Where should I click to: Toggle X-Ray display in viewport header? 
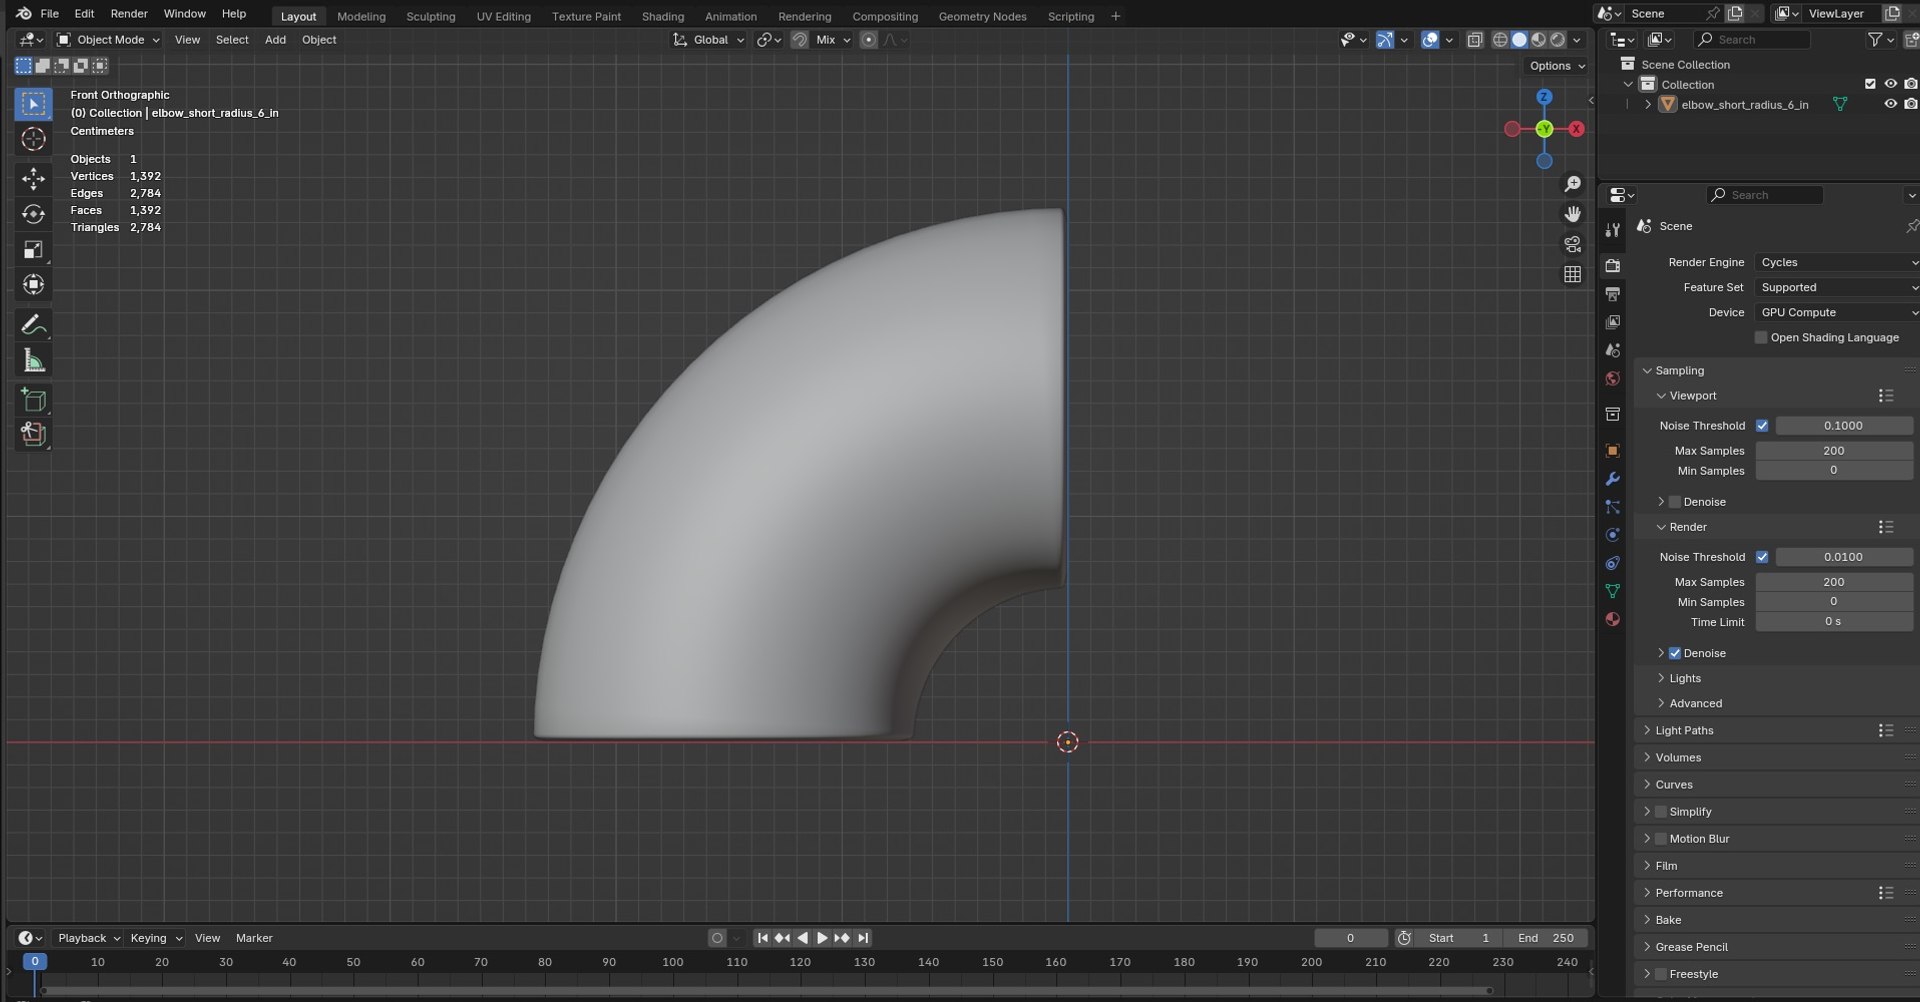tap(1475, 40)
